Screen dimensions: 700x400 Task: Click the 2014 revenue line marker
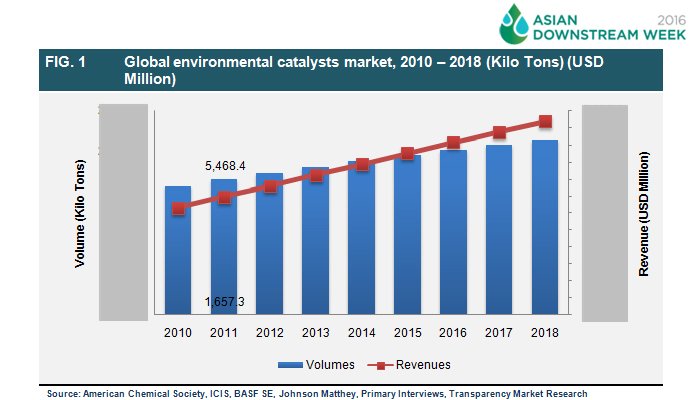(x=362, y=165)
